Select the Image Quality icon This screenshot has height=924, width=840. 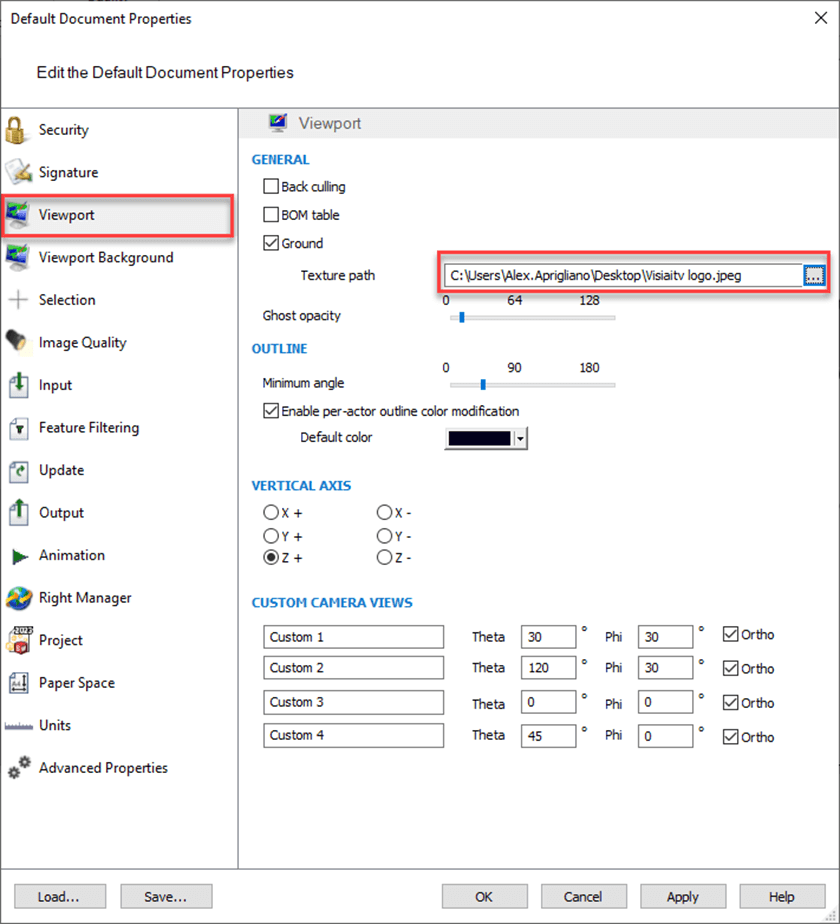point(17,343)
